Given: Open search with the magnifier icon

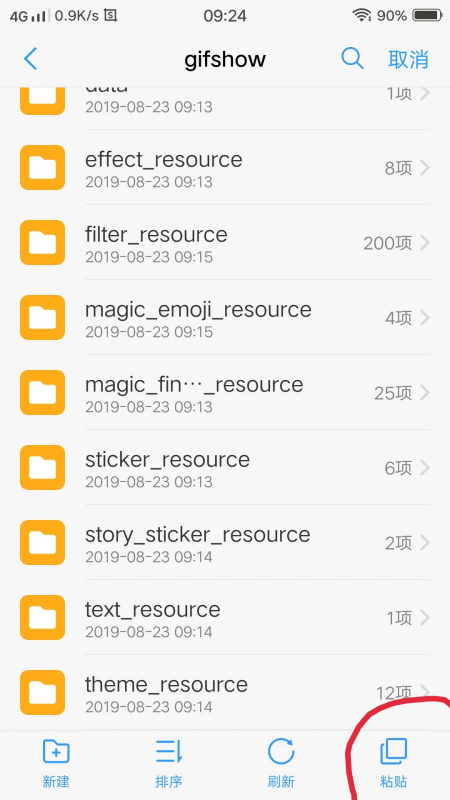Looking at the screenshot, I should (x=352, y=59).
